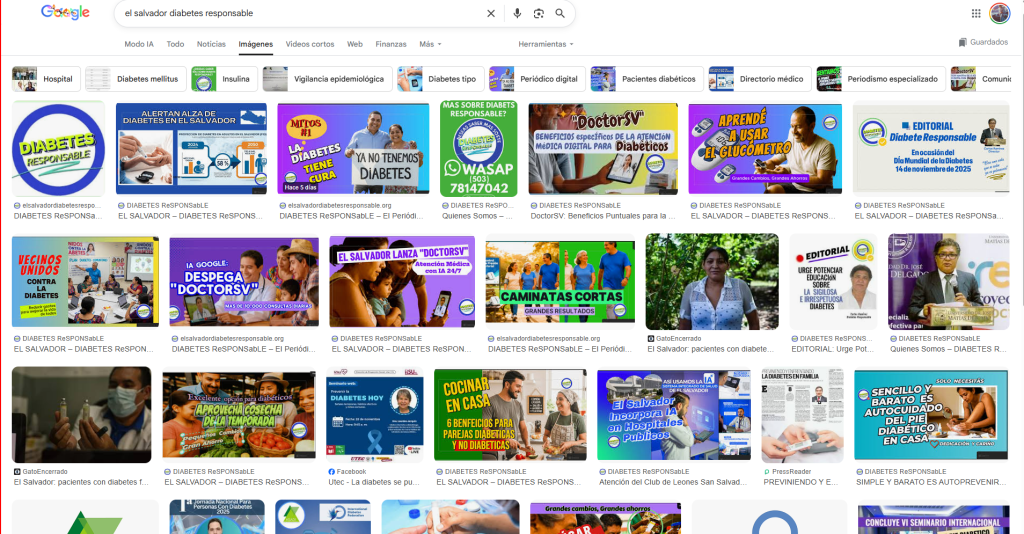Open the Cocinar en Casa image result

tap(510, 414)
